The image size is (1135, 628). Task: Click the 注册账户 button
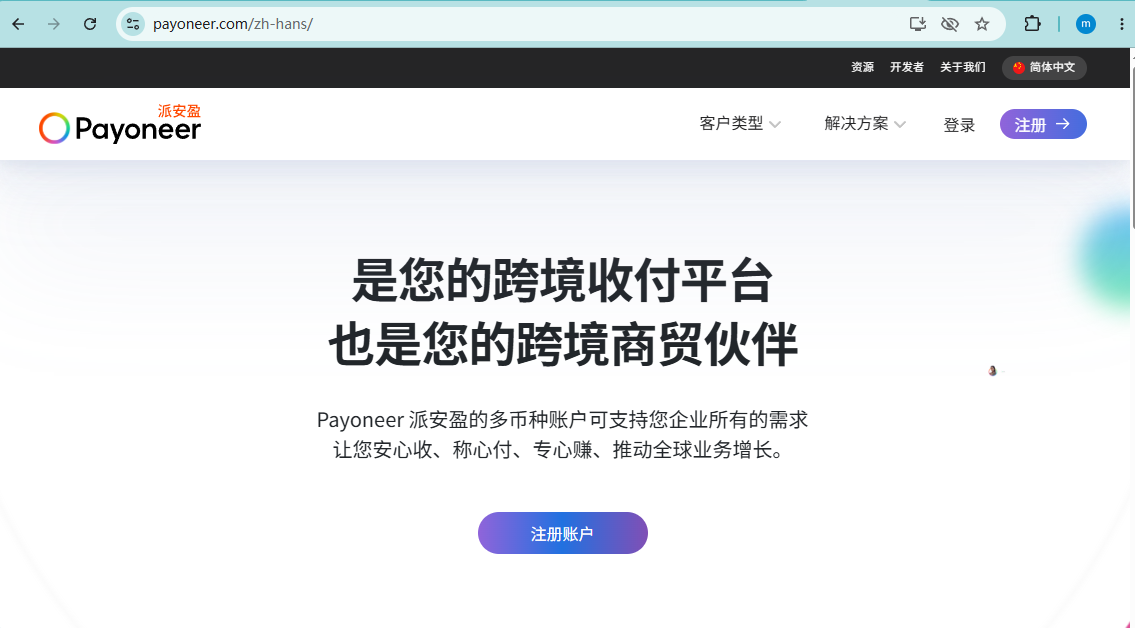tap(562, 533)
